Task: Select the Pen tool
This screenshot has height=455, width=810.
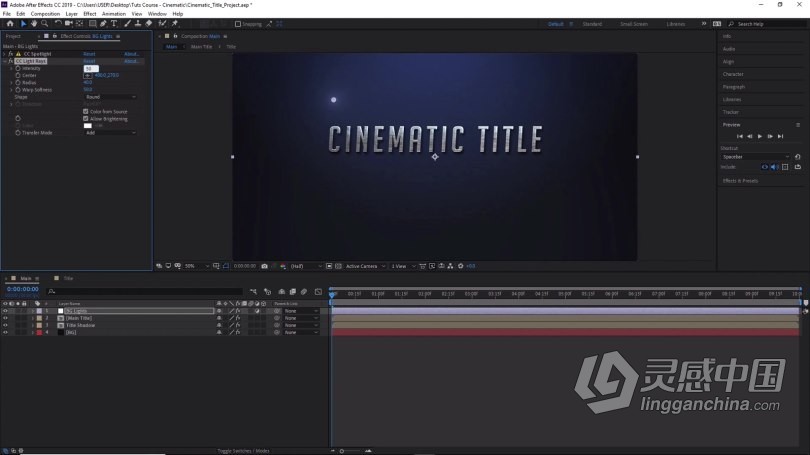Action: [x=103, y=24]
